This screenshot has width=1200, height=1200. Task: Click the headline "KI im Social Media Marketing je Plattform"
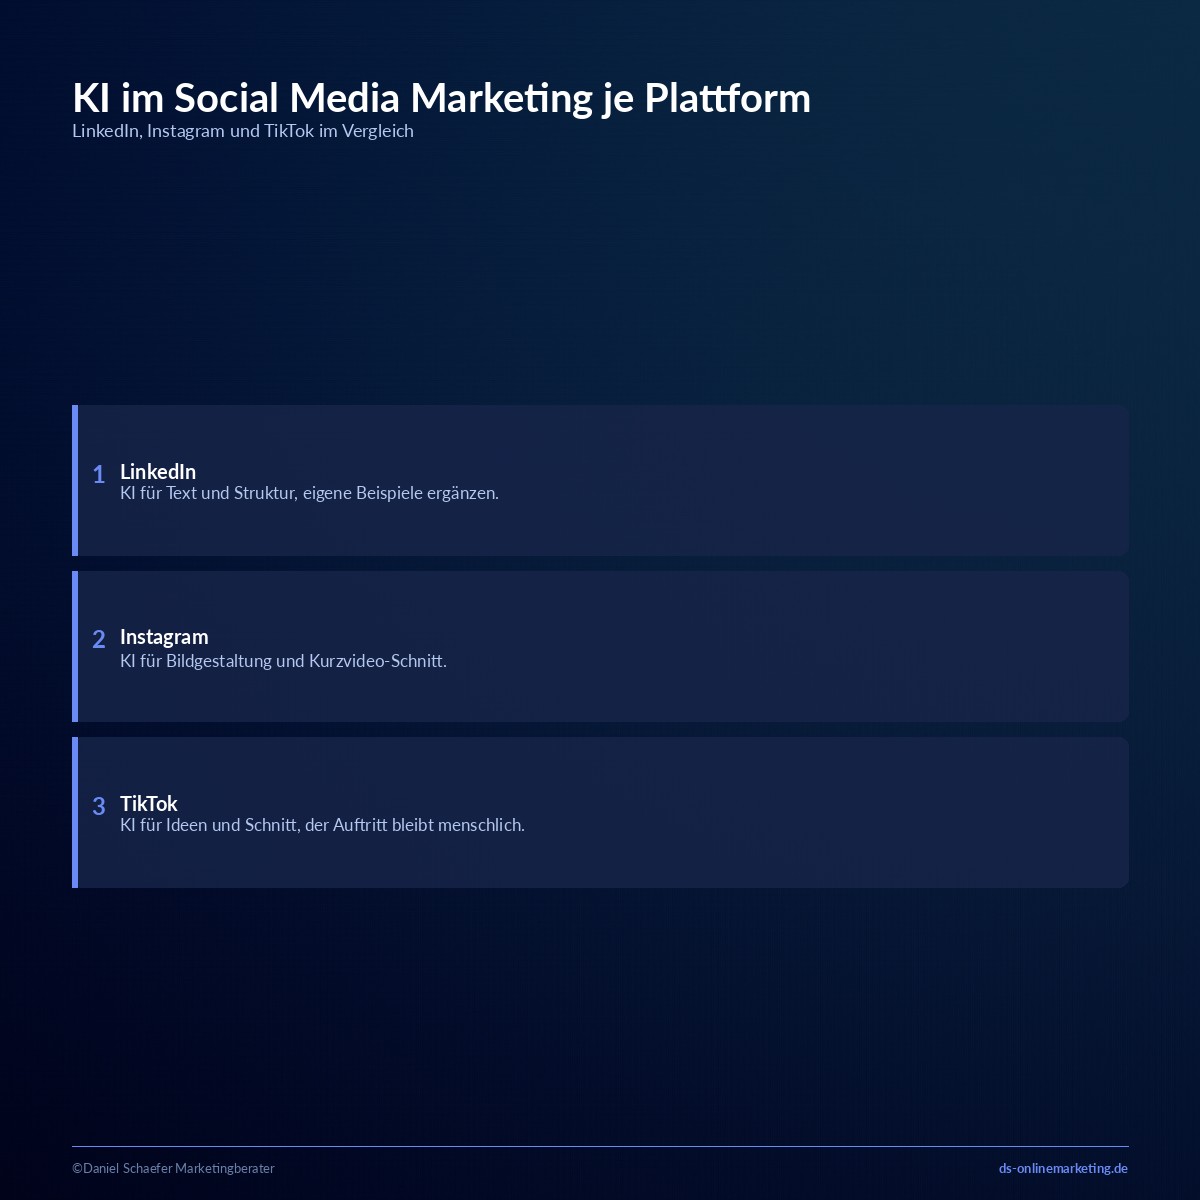(x=441, y=98)
